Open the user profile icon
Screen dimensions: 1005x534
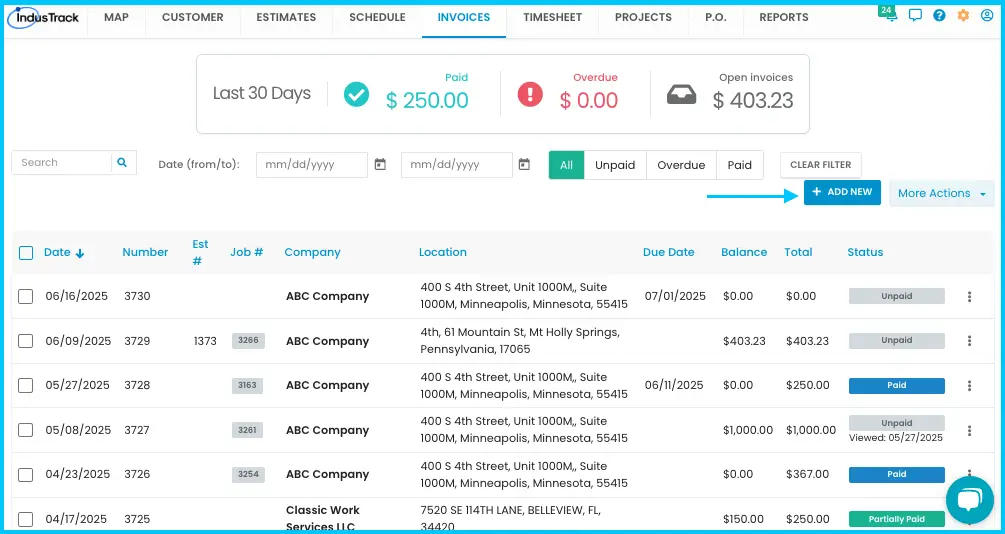click(987, 15)
